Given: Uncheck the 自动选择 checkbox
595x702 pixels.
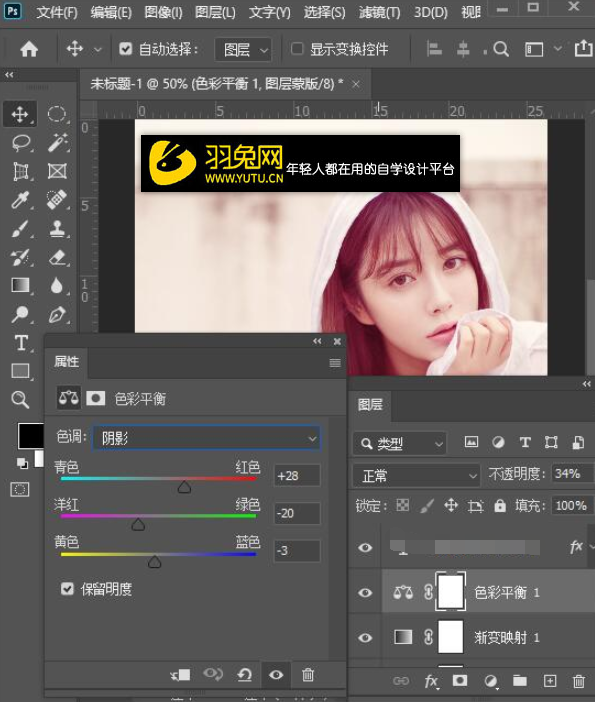Looking at the screenshot, I should pos(126,49).
